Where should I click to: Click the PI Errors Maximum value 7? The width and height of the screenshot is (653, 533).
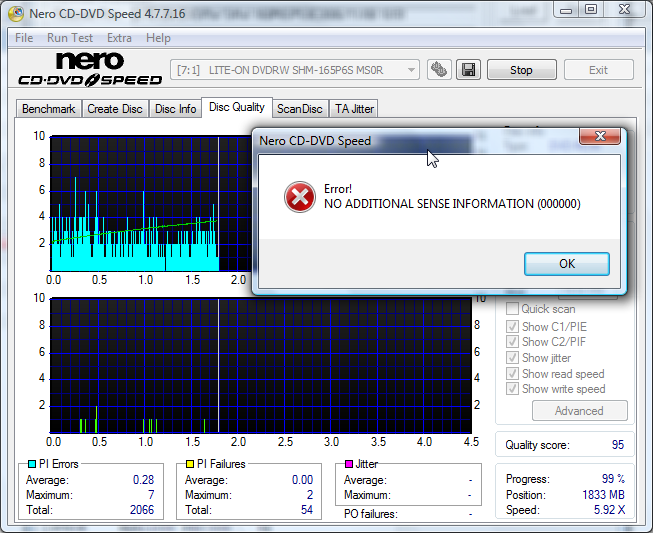(x=151, y=495)
